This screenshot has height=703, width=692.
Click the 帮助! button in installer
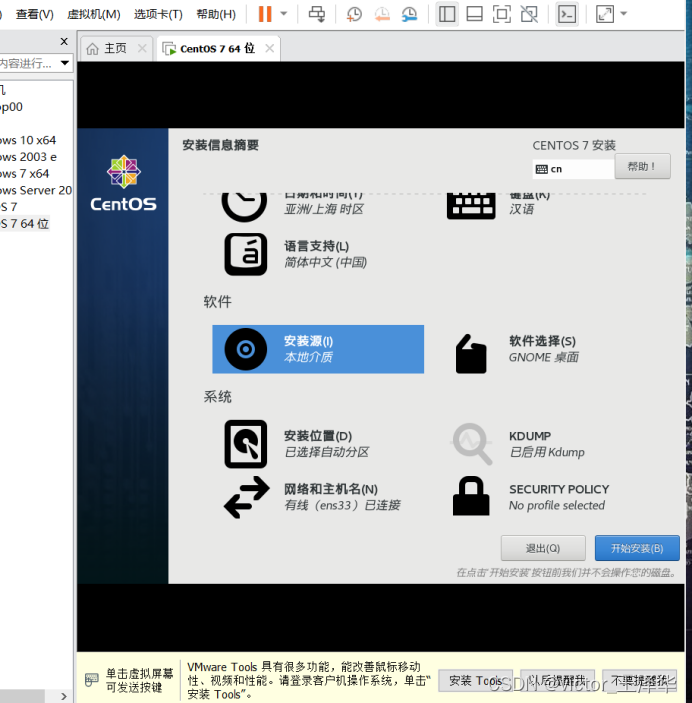[642, 166]
